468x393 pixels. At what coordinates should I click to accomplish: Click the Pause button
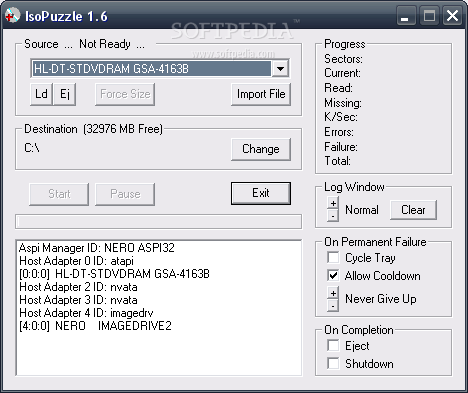pos(125,194)
